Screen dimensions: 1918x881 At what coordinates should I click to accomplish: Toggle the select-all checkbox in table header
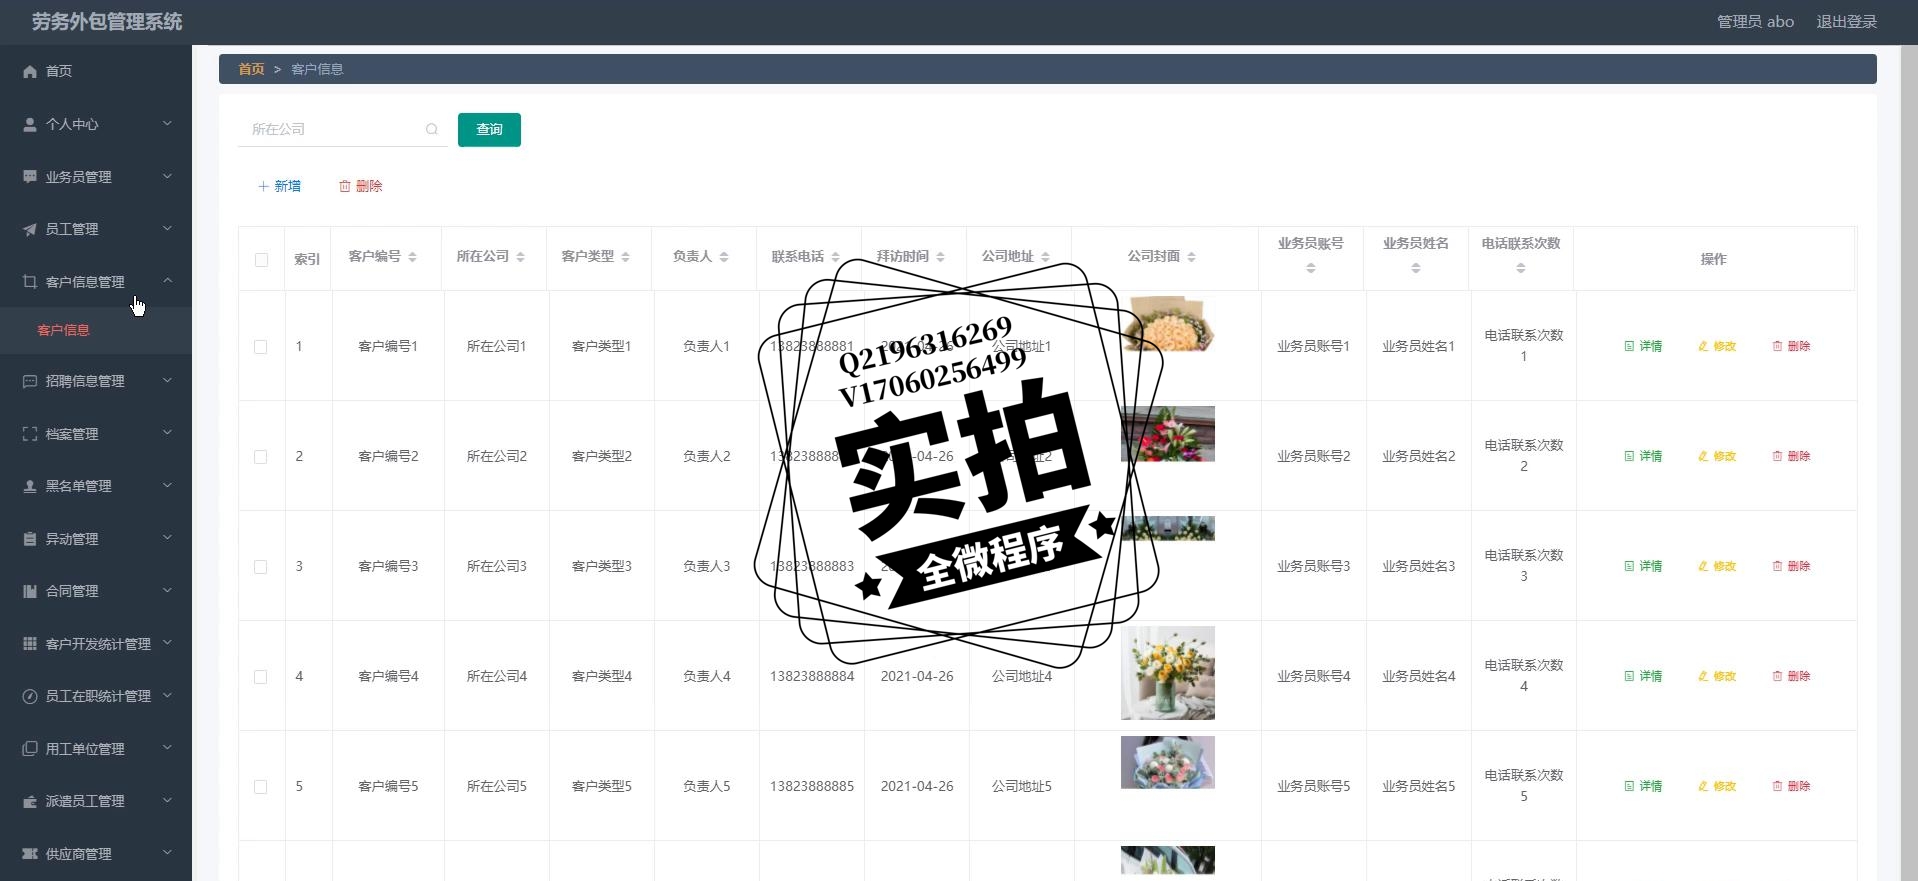261,260
